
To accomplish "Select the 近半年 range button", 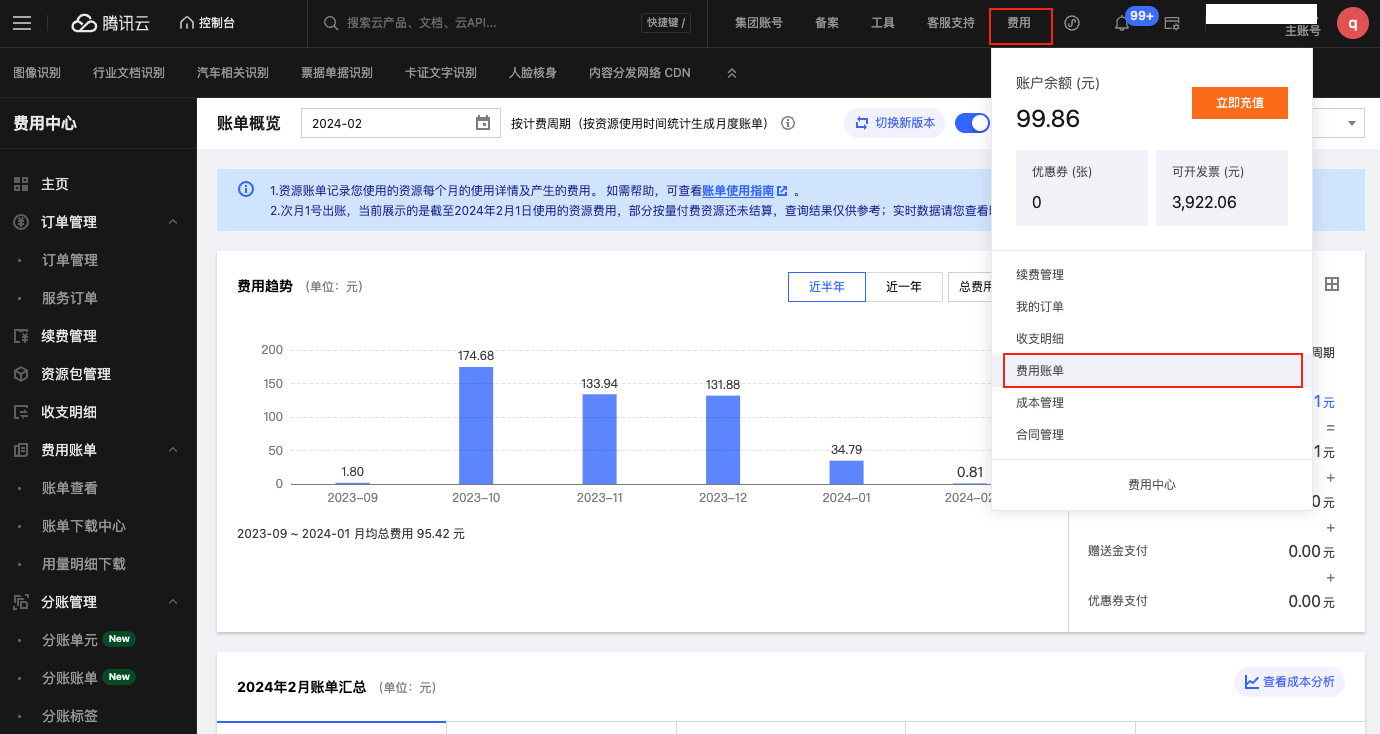I will click(x=827, y=287).
